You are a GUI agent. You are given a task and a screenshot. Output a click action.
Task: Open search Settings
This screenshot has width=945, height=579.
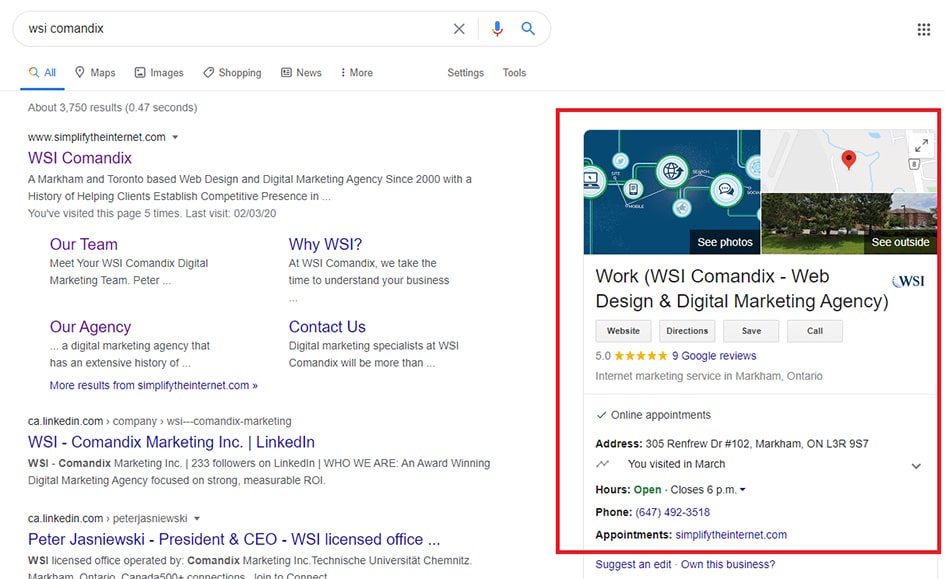[465, 72]
